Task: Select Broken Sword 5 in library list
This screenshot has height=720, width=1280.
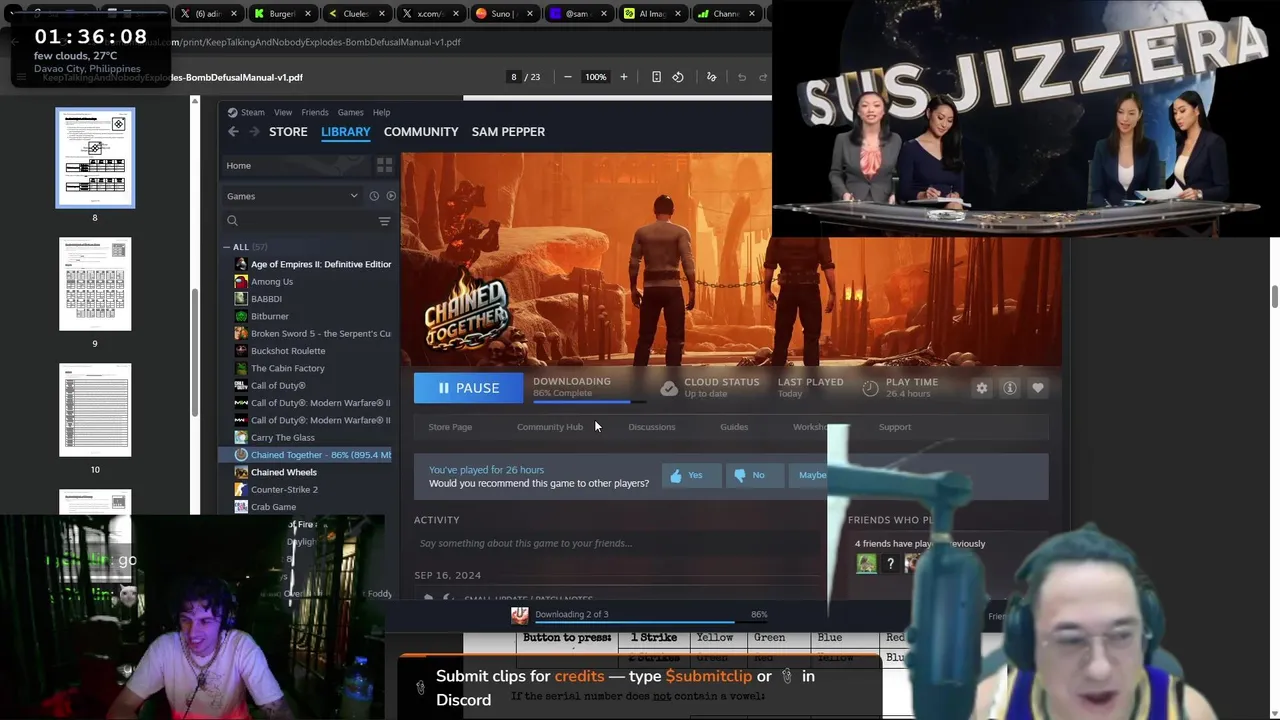Action: click(x=312, y=334)
